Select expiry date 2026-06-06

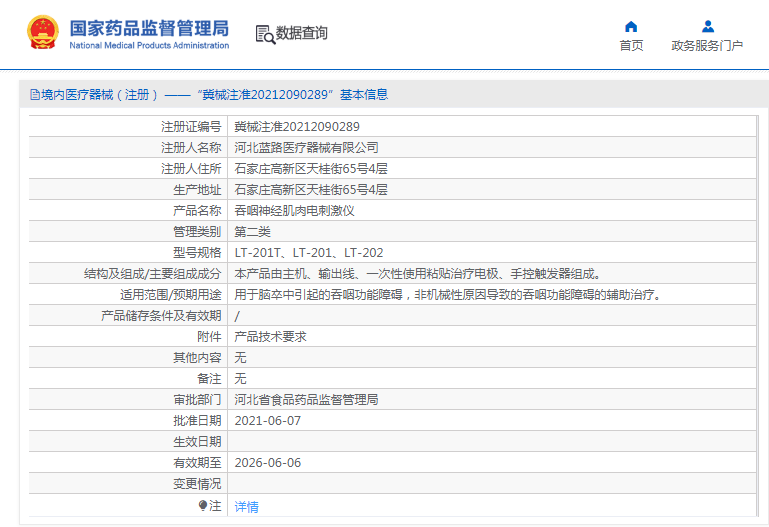[x=268, y=463]
